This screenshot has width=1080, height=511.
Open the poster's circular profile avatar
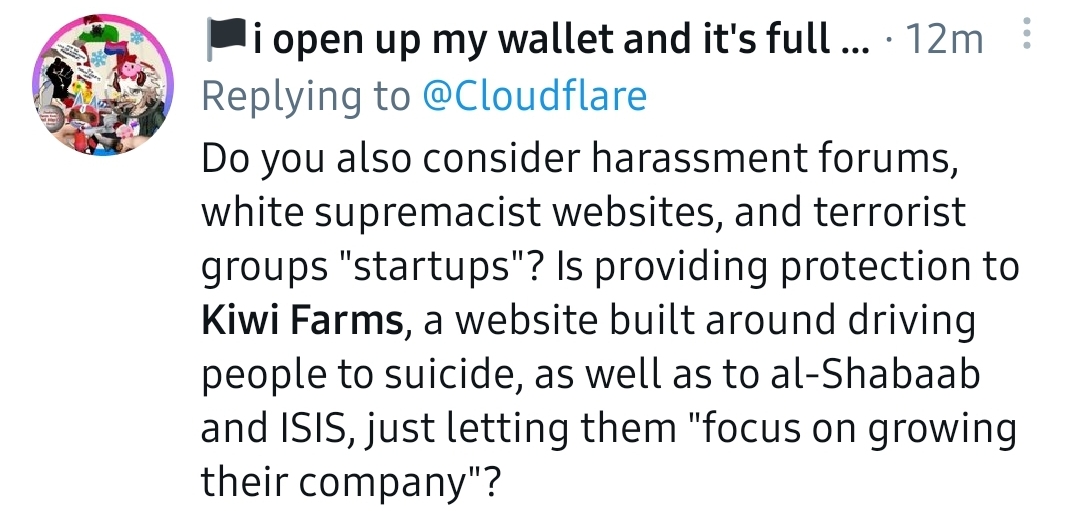pos(103,85)
